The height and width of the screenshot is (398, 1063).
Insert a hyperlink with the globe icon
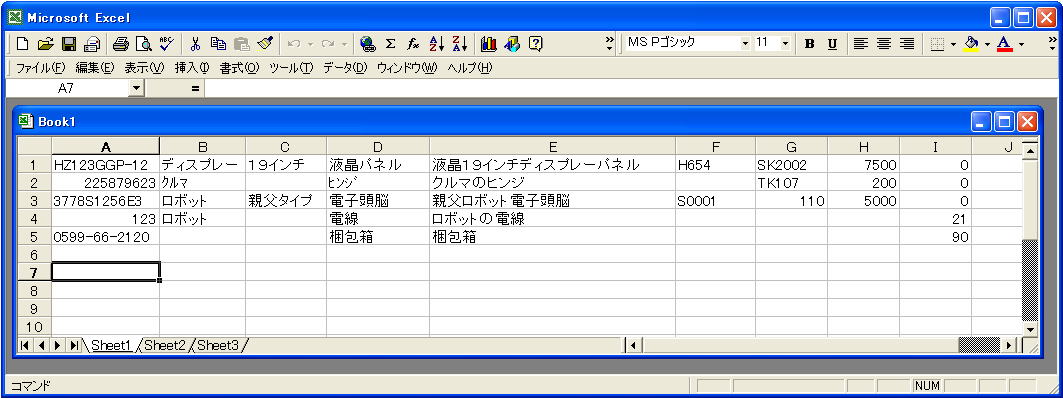coord(368,44)
